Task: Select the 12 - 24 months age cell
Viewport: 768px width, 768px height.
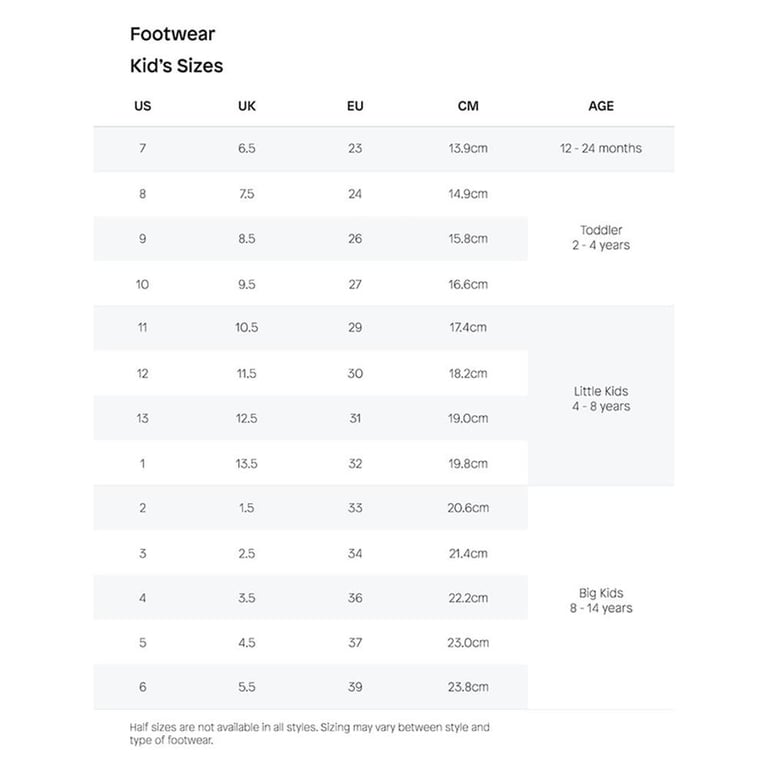Action: tap(601, 148)
